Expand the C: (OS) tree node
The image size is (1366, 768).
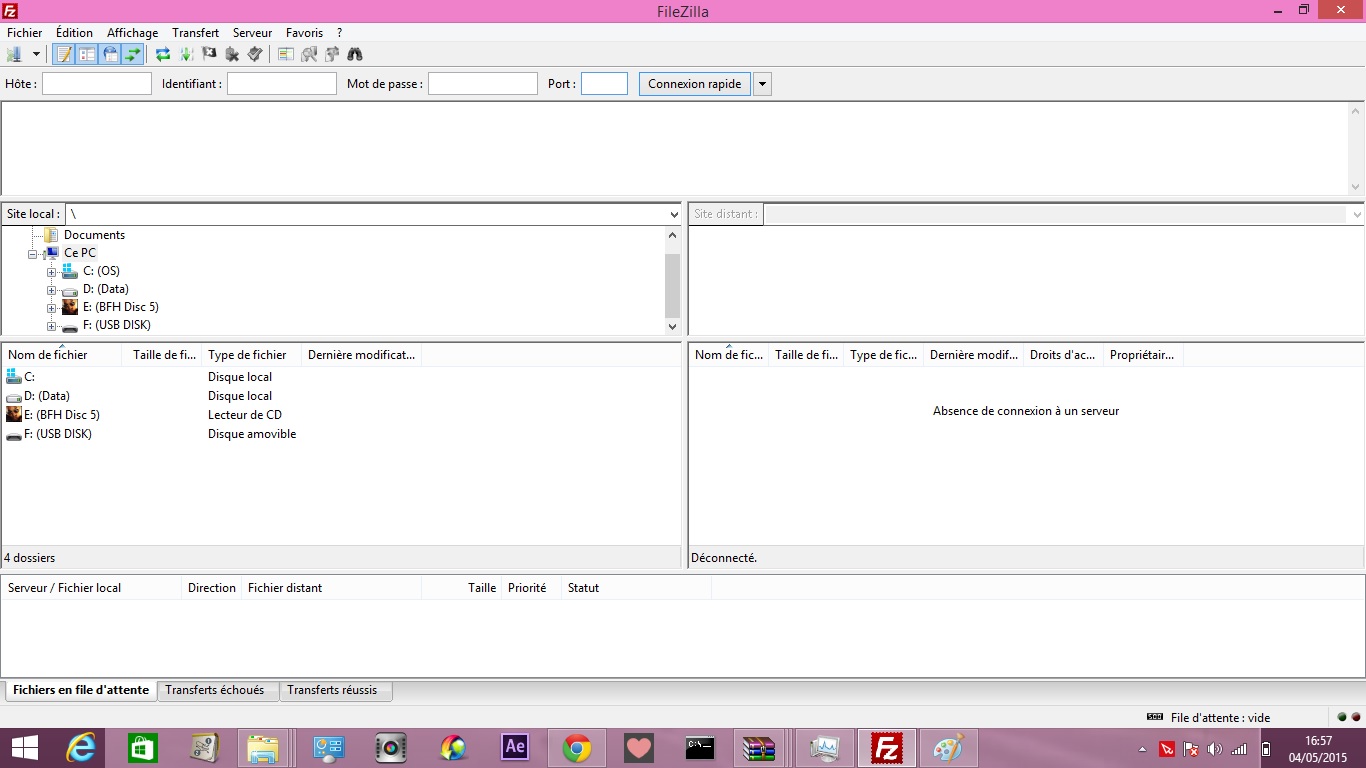[x=52, y=272]
